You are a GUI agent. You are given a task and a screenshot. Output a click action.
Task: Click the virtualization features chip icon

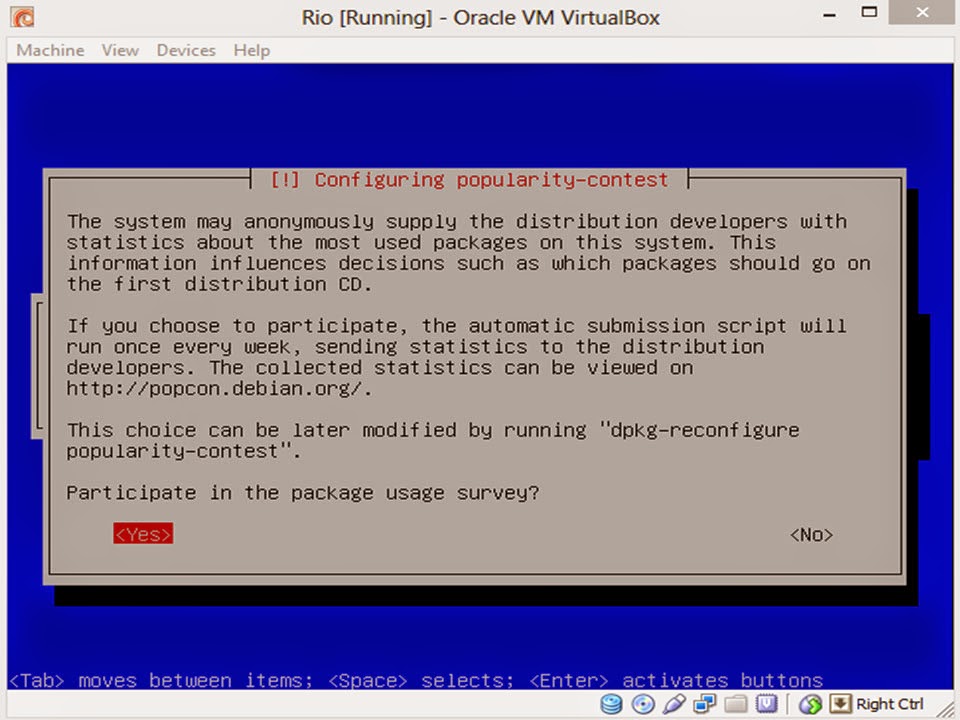(x=766, y=704)
